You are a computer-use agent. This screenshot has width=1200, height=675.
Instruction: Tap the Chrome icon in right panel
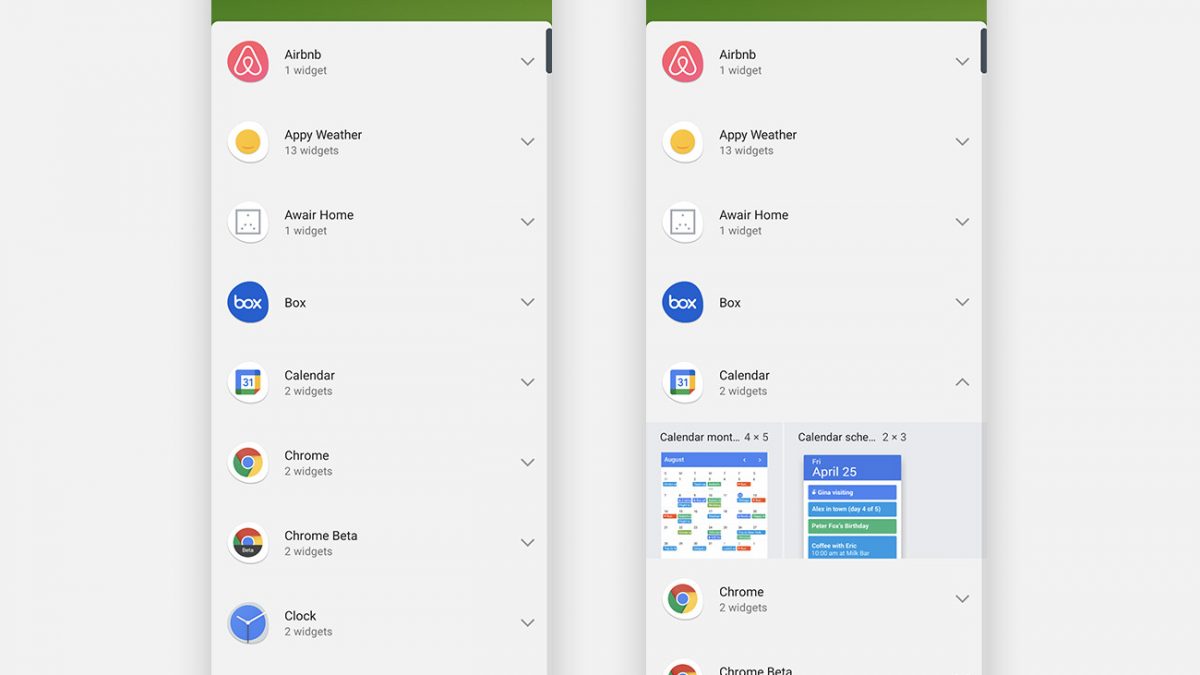click(683, 599)
